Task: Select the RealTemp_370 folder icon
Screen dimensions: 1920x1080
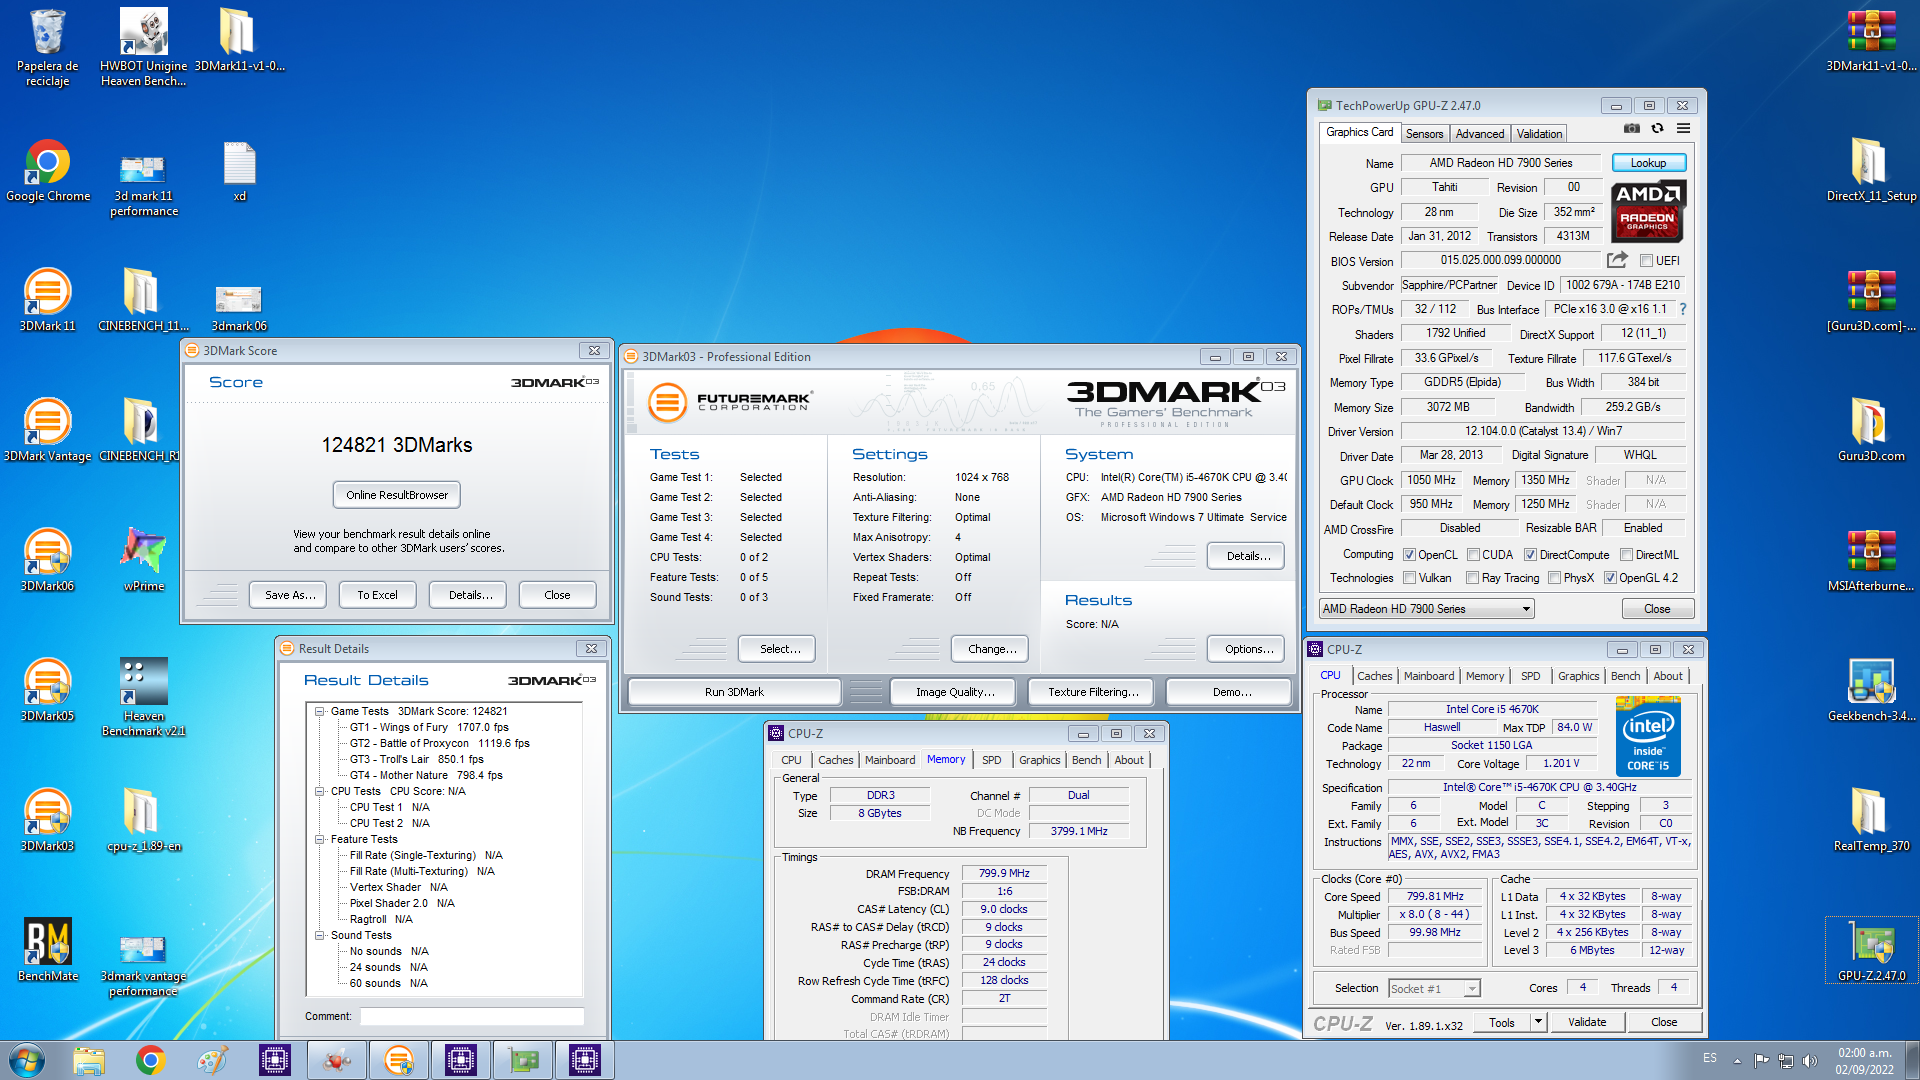Action: [x=1871, y=820]
